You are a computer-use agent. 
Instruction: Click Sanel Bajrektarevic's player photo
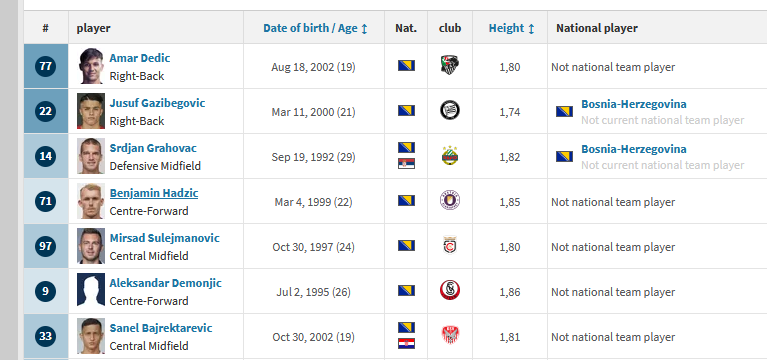pos(91,336)
